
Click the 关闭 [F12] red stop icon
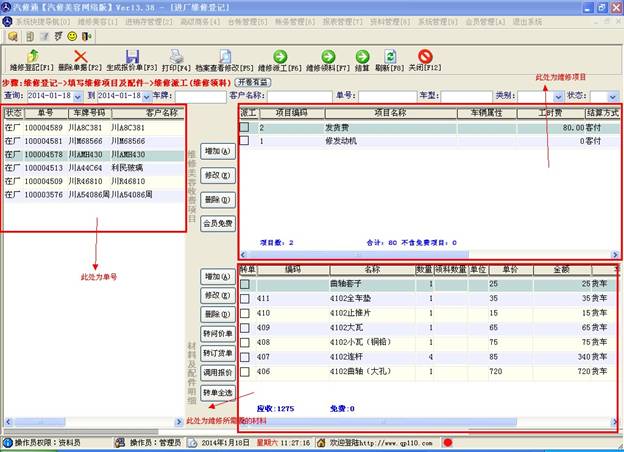click(425, 57)
